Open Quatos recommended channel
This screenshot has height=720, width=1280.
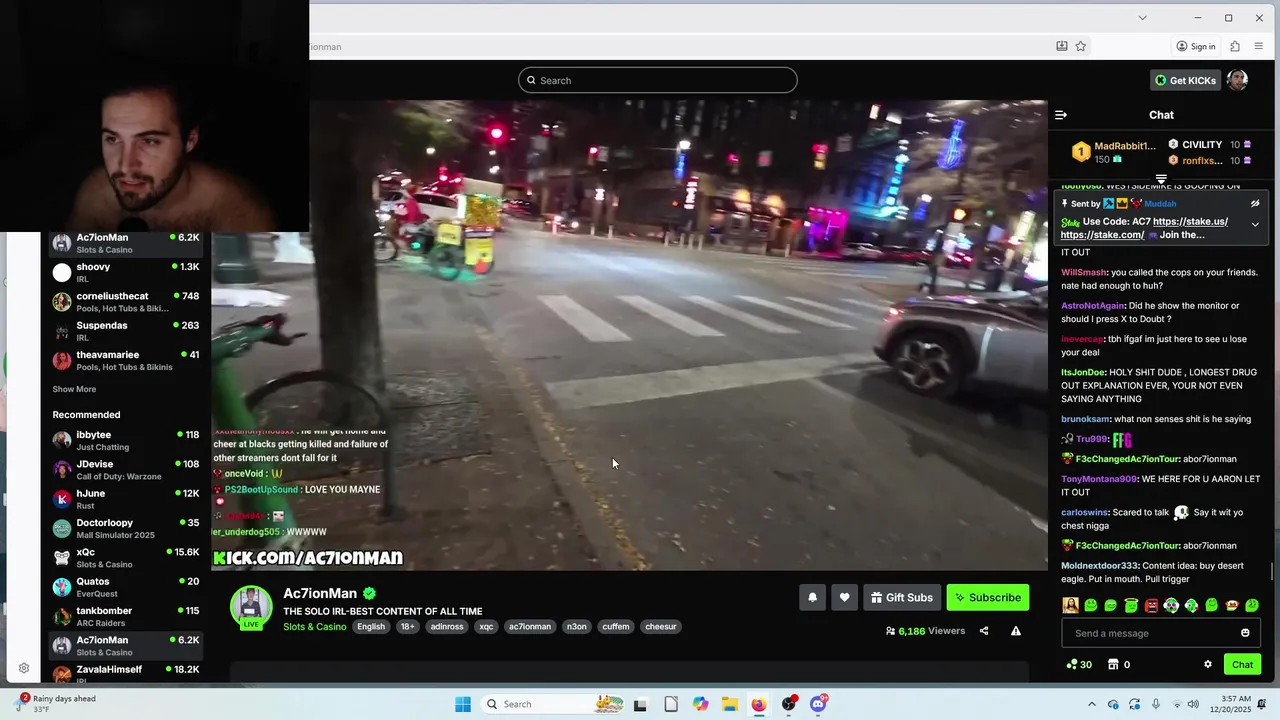(x=127, y=587)
